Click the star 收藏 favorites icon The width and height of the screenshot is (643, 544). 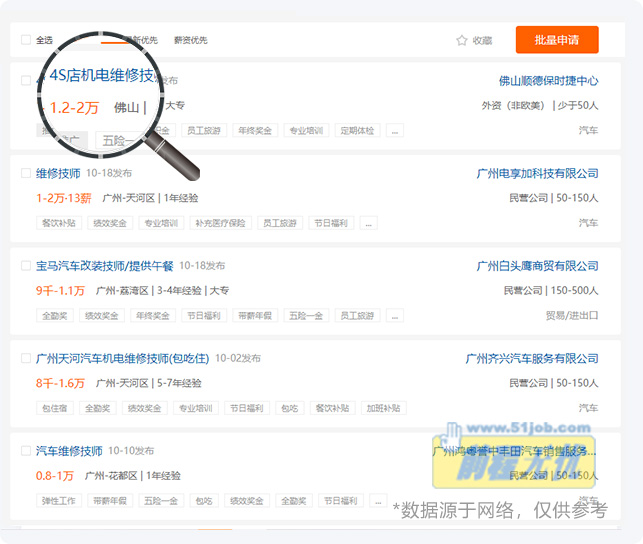pyautogui.click(x=461, y=41)
